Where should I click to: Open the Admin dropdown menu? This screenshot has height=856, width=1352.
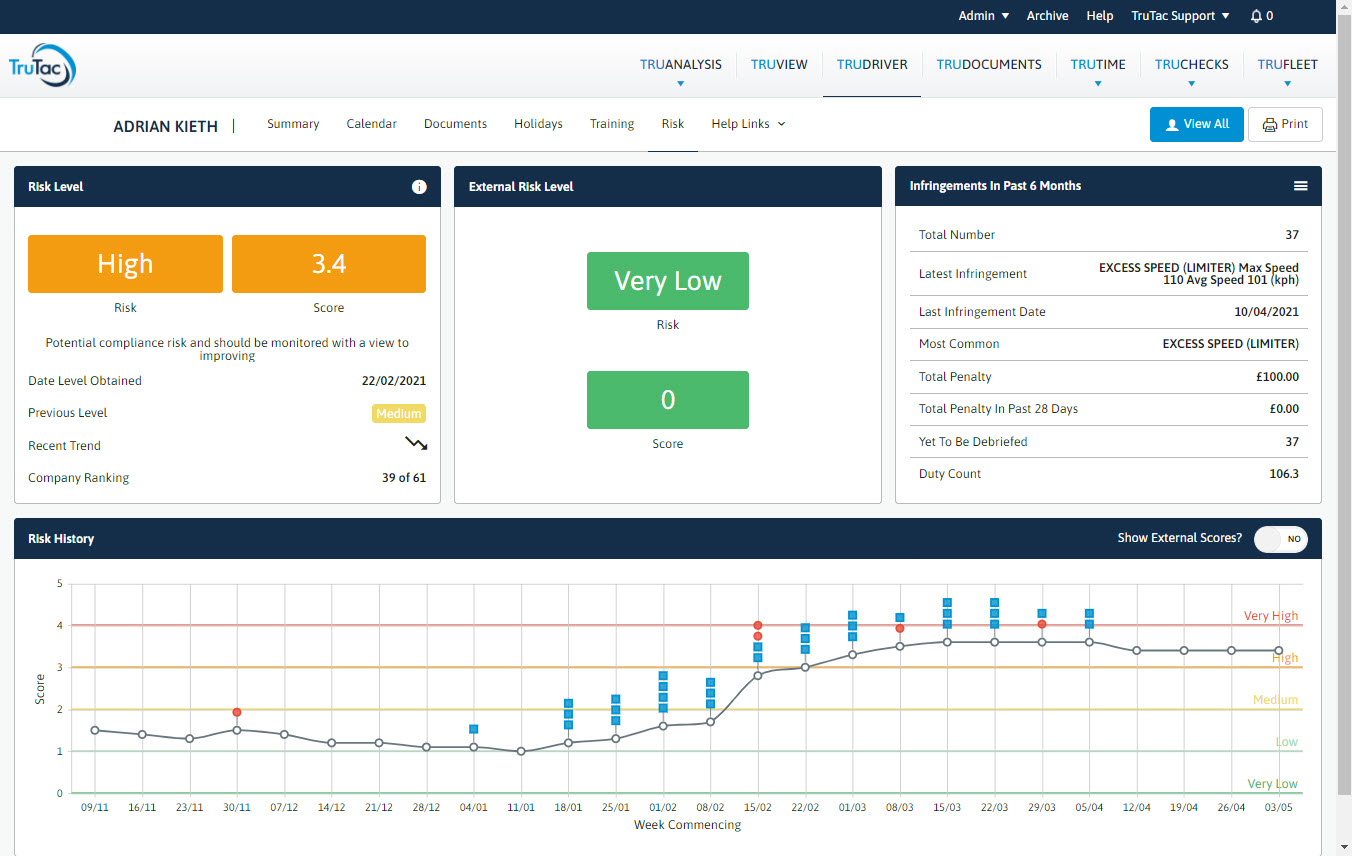pyautogui.click(x=981, y=15)
